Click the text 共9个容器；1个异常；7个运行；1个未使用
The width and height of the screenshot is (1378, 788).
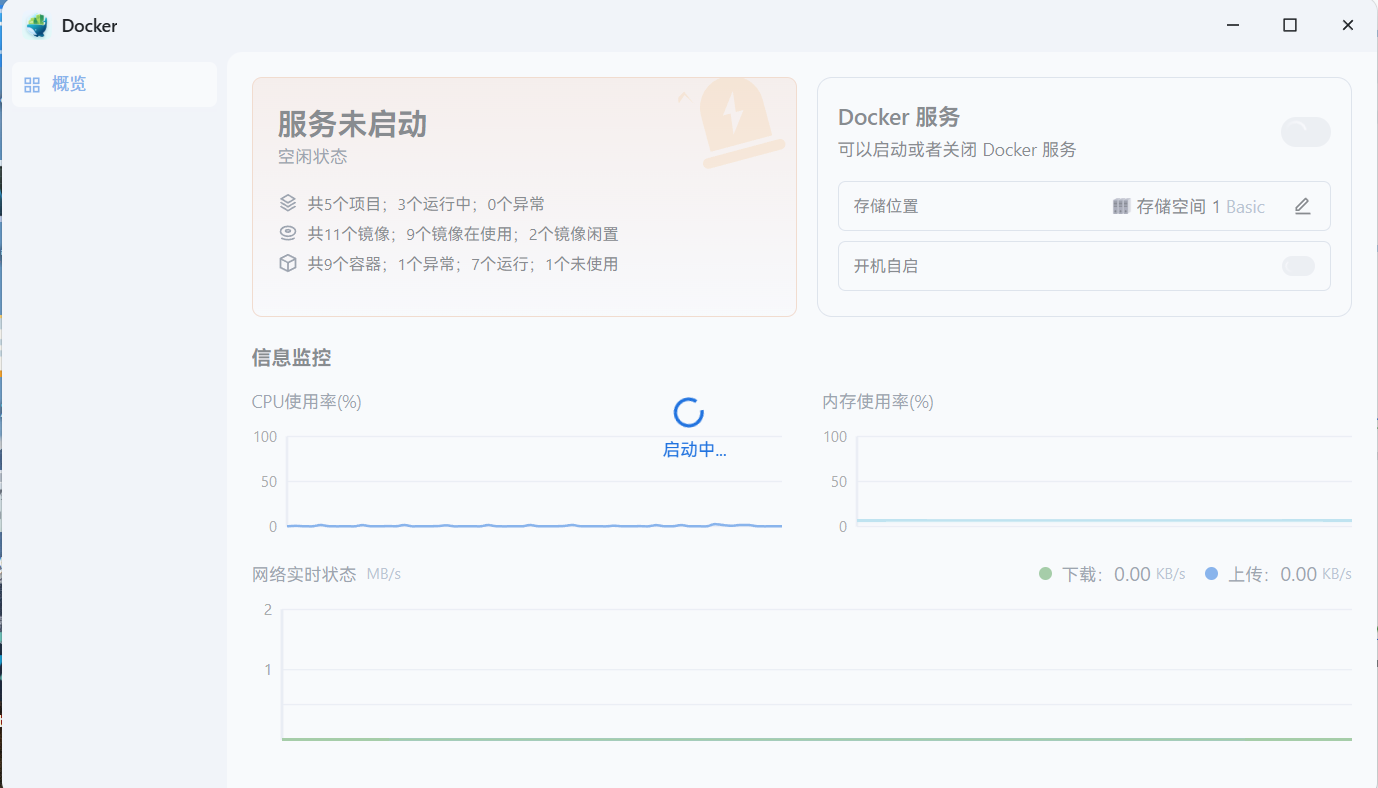[x=463, y=264]
